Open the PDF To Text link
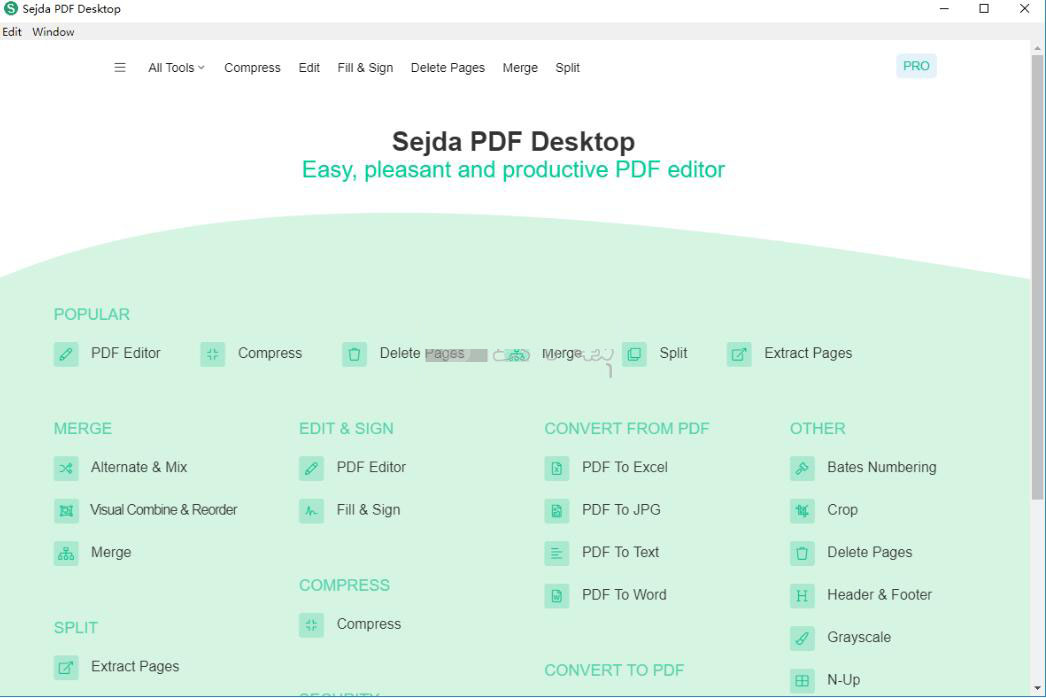 pyautogui.click(x=620, y=552)
